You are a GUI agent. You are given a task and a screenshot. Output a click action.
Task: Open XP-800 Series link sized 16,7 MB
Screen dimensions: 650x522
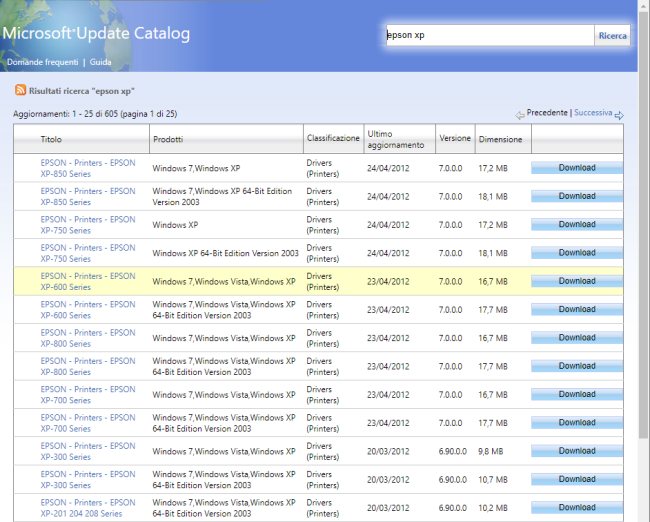(x=88, y=338)
